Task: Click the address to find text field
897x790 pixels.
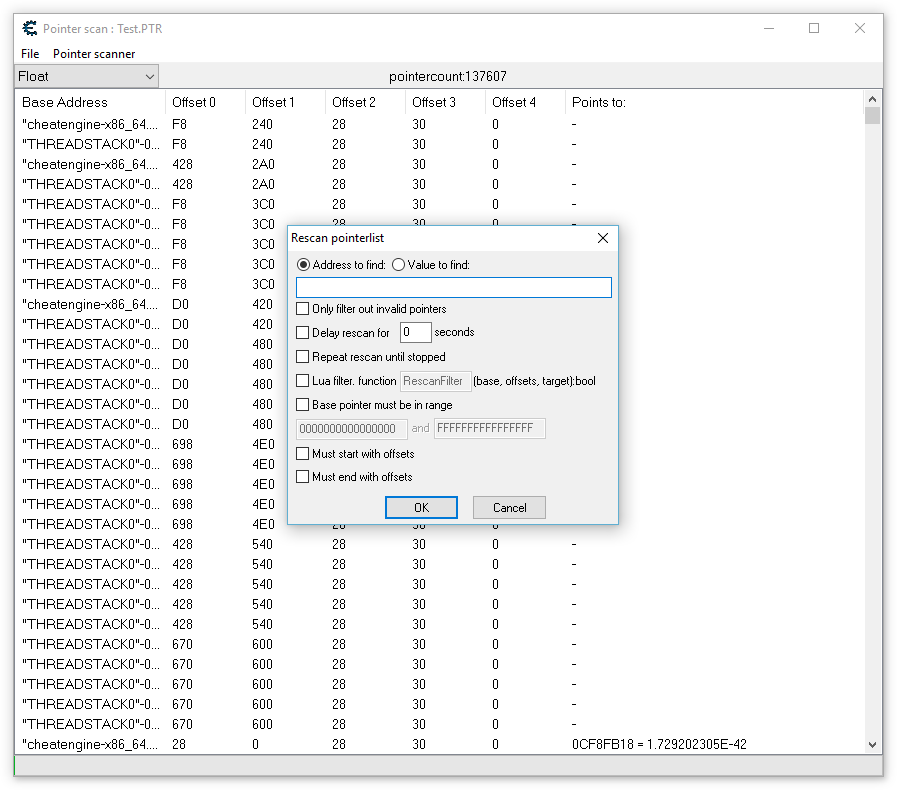Action: point(453,288)
